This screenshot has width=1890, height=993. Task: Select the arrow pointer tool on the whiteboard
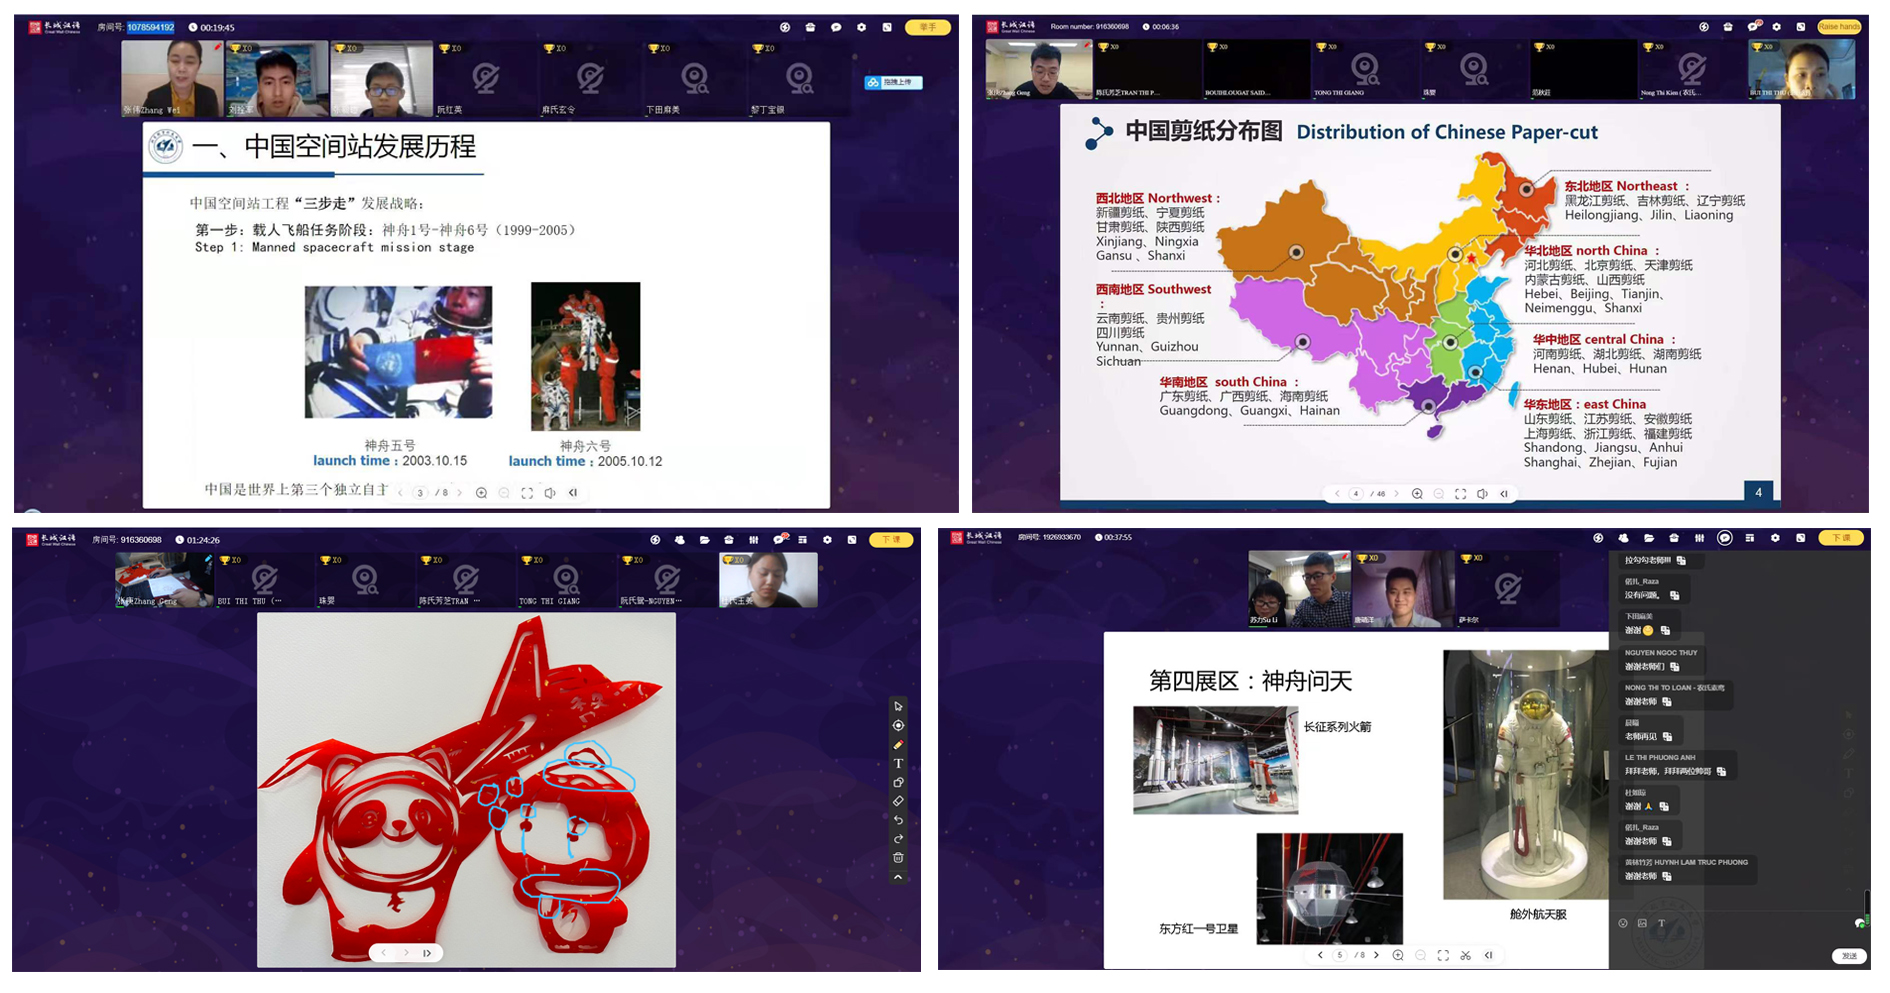(898, 706)
